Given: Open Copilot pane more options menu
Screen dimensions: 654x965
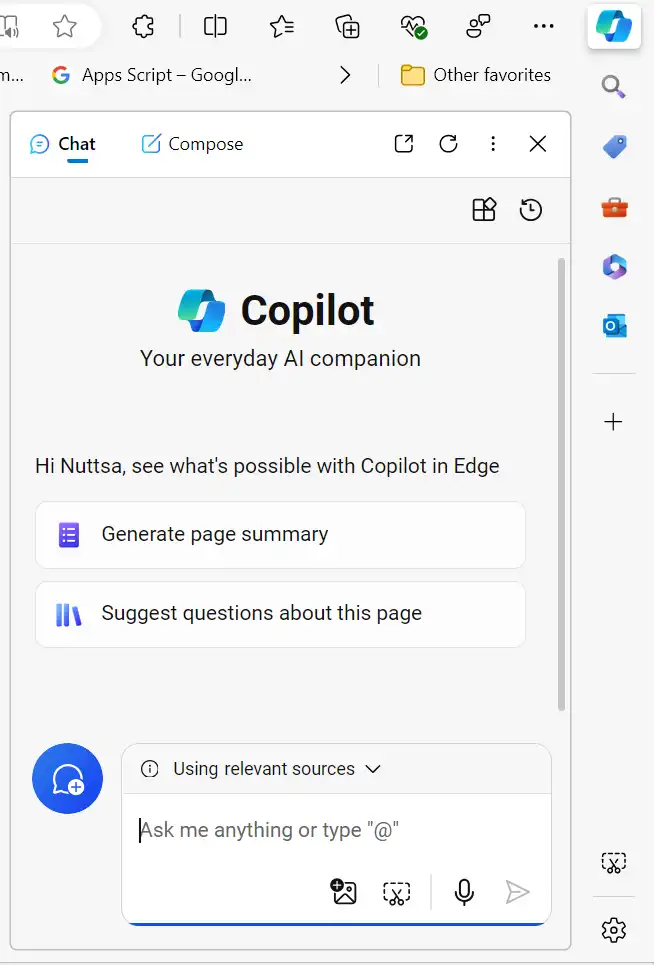Looking at the screenshot, I should coord(493,144).
